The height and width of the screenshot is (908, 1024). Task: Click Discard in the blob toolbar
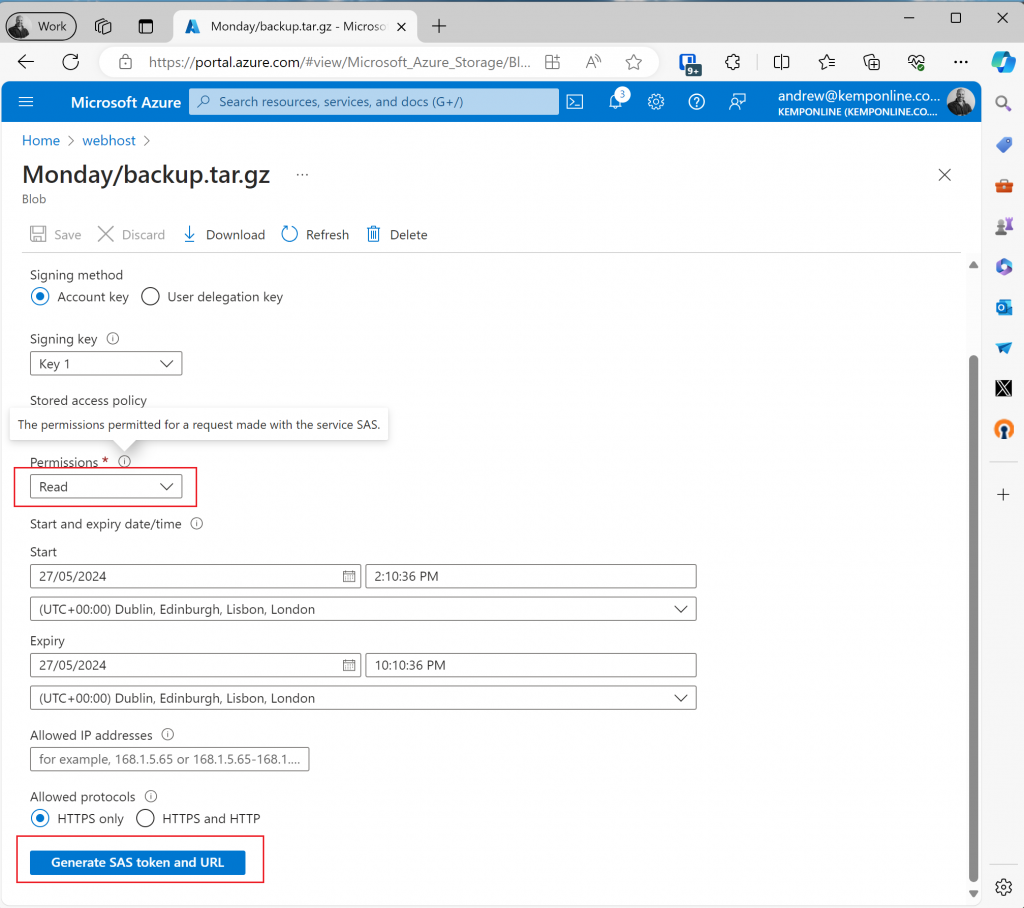131,235
